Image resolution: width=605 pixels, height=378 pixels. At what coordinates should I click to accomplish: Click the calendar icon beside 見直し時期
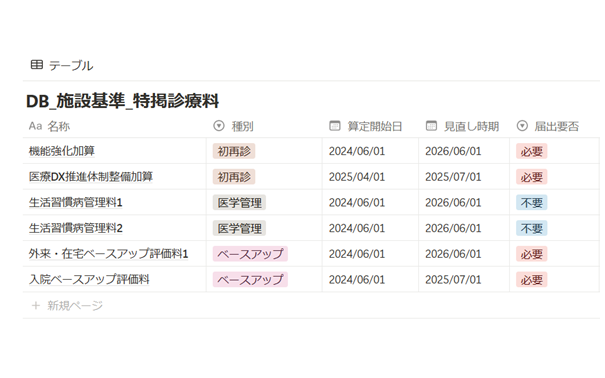point(431,126)
